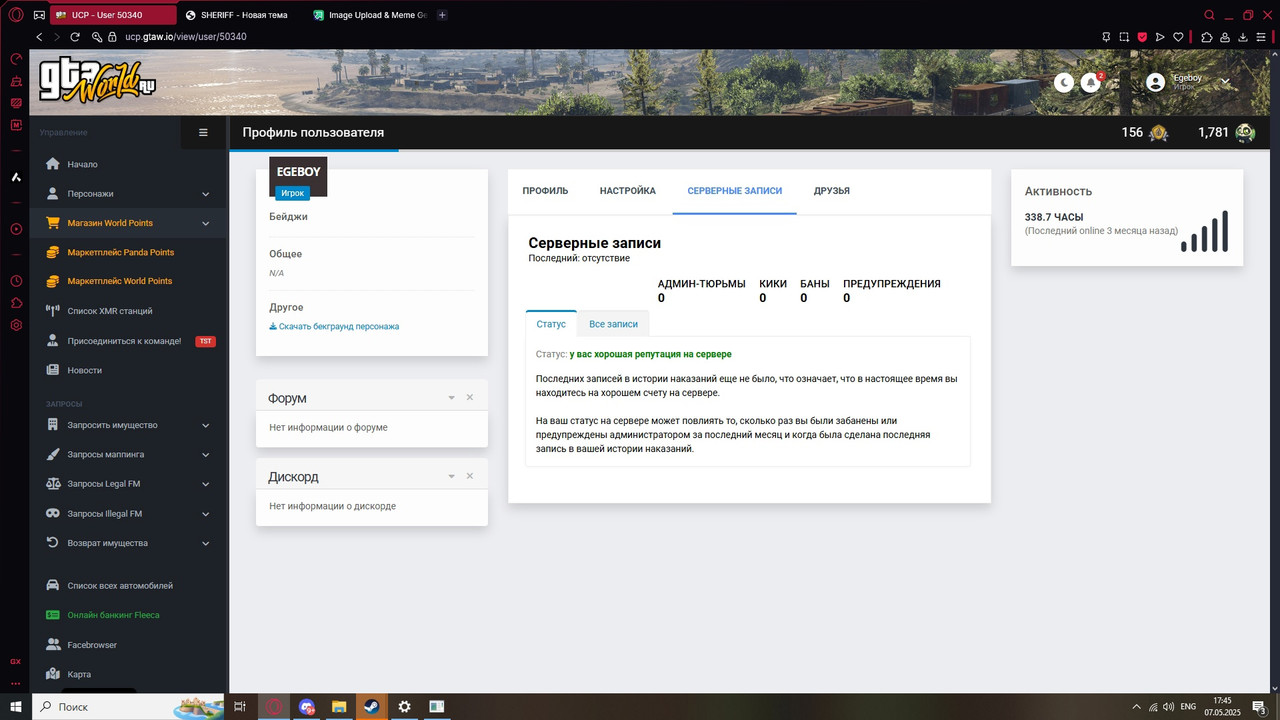Viewport: 1280px width, 720px height.
Task: Expand the Магазин World Points submenu
Action: 205,223
